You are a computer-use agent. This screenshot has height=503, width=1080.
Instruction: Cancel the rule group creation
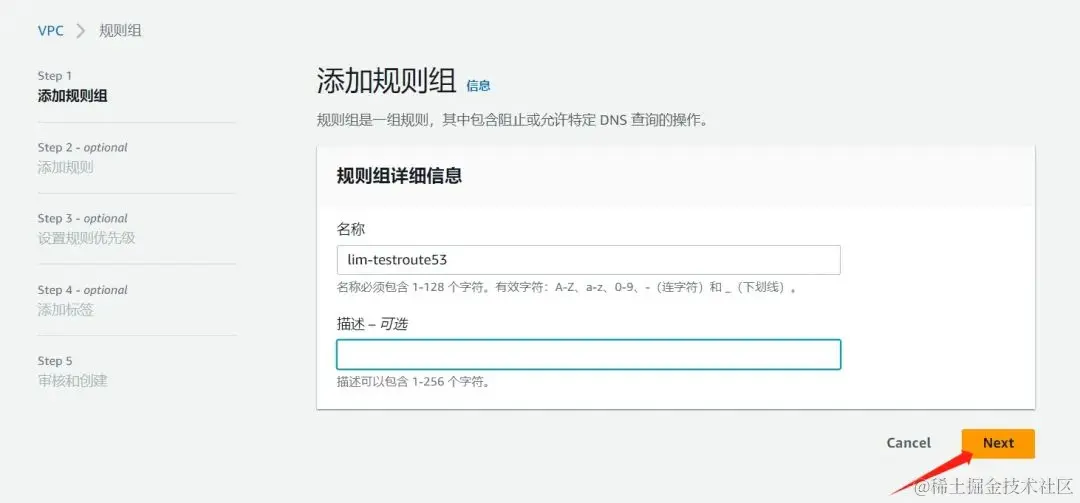click(x=908, y=443)
